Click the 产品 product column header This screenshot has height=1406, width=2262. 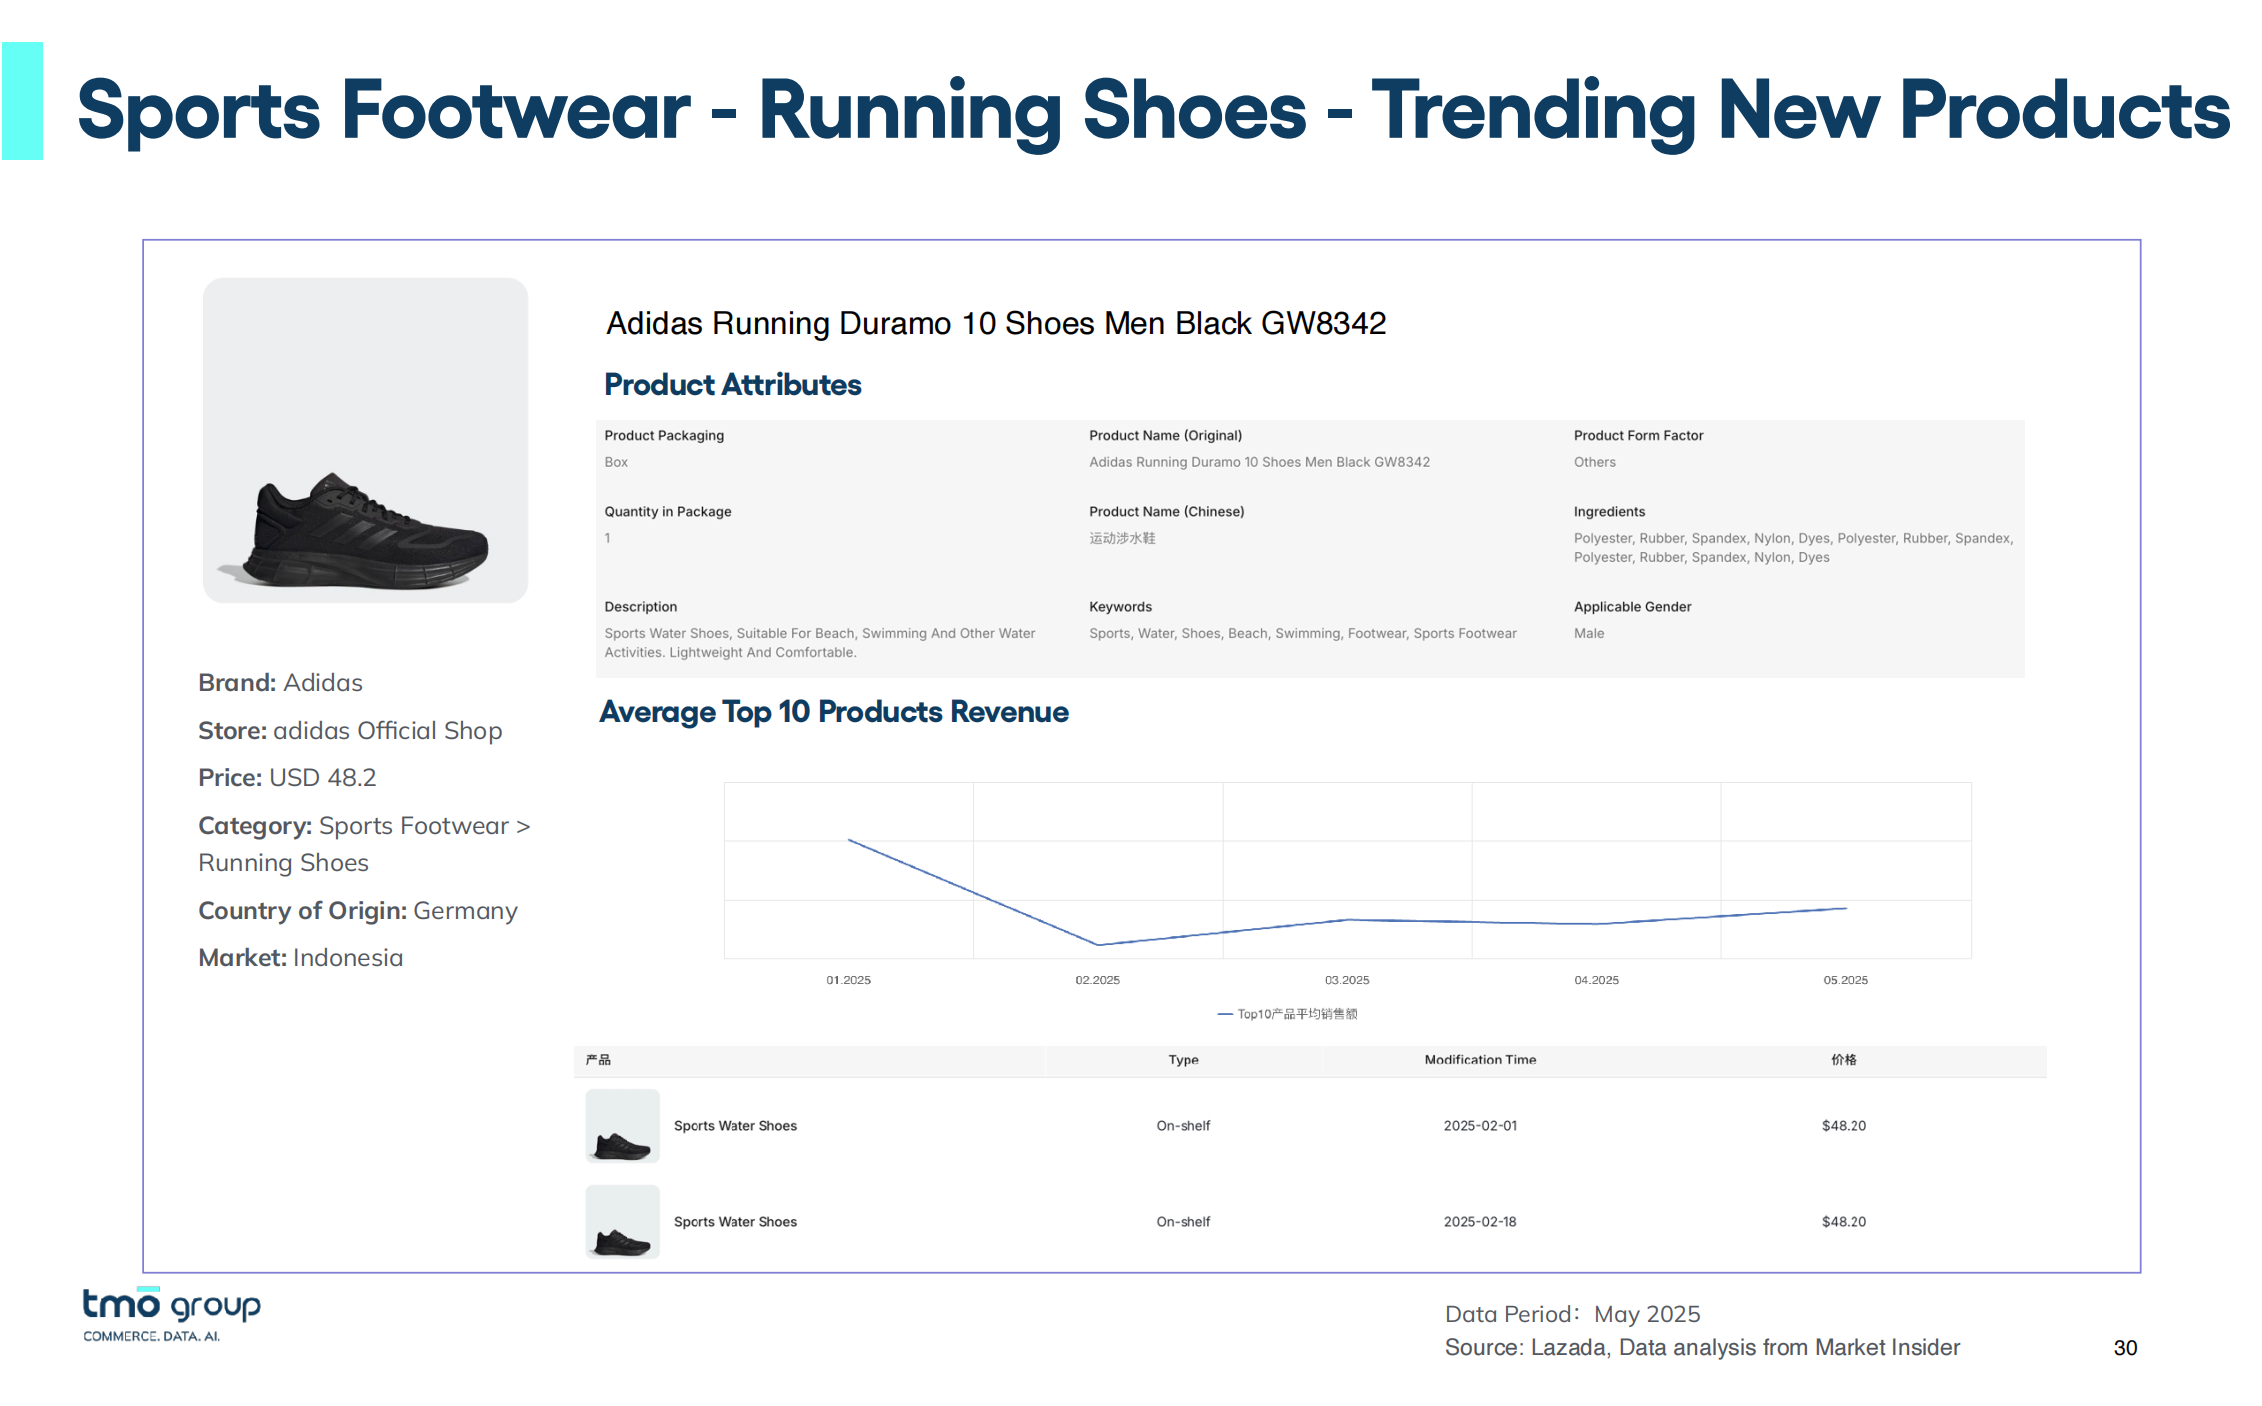(x=598, y=1060)
